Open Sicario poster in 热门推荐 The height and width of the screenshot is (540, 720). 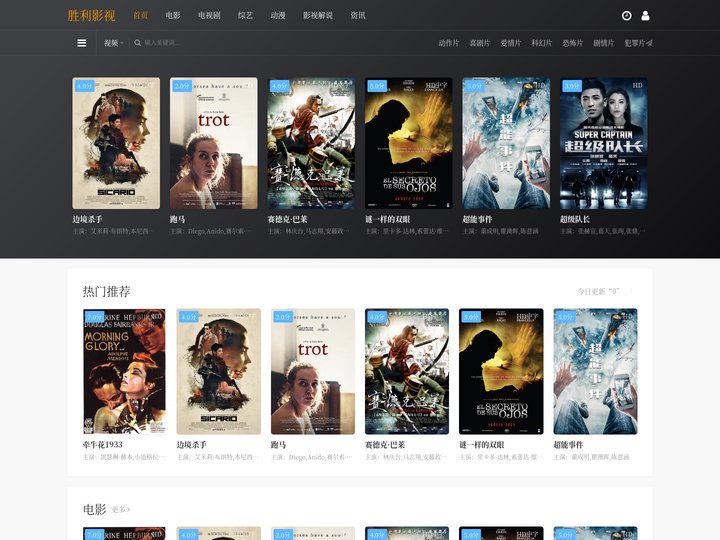point(219,371)
